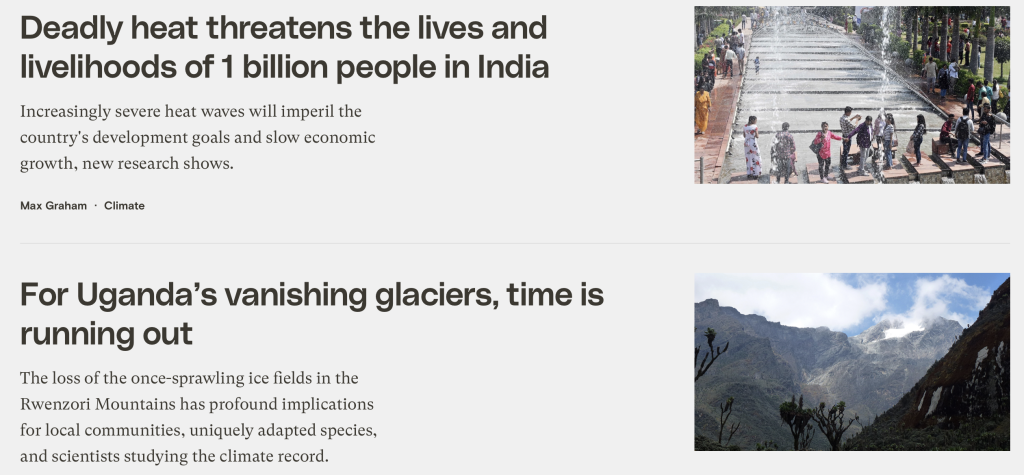This screenshot has width=1024, height=475.
Task: Click the heat waves summary paragraph
Action: (197, 137)
